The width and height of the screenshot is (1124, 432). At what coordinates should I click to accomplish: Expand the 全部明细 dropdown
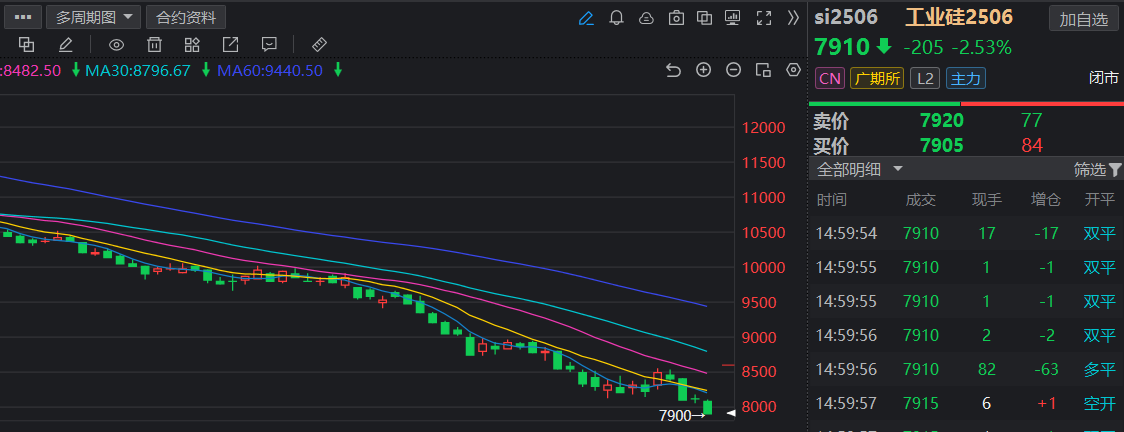[x=859, y=170]
